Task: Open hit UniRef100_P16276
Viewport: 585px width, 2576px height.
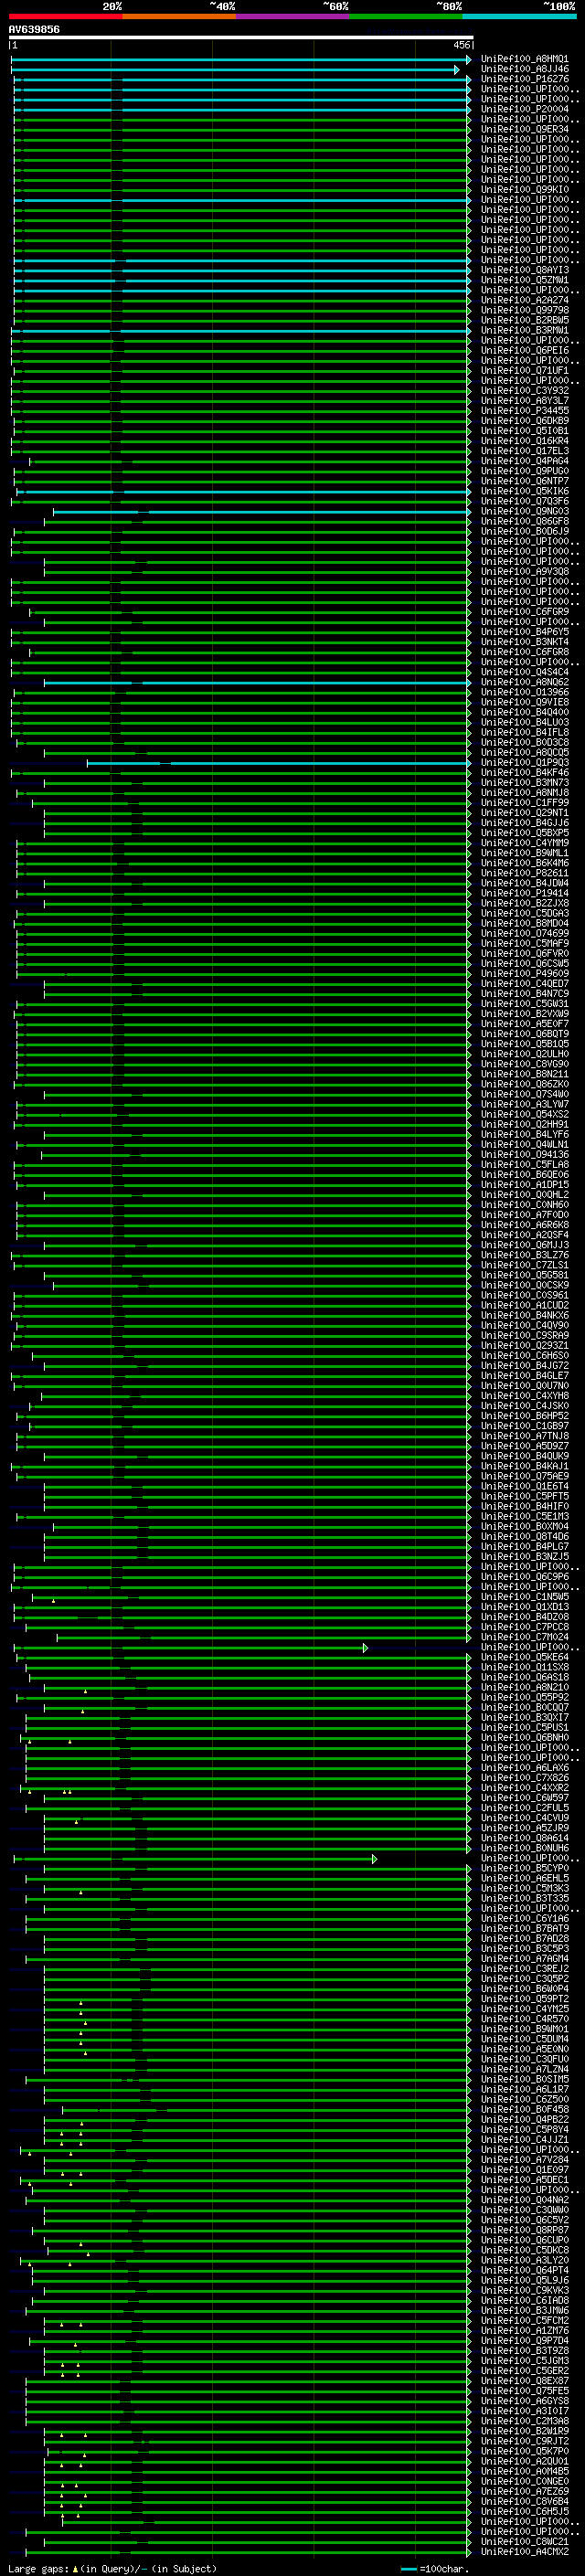Action: pyautogui.click(x=524, y=79)
